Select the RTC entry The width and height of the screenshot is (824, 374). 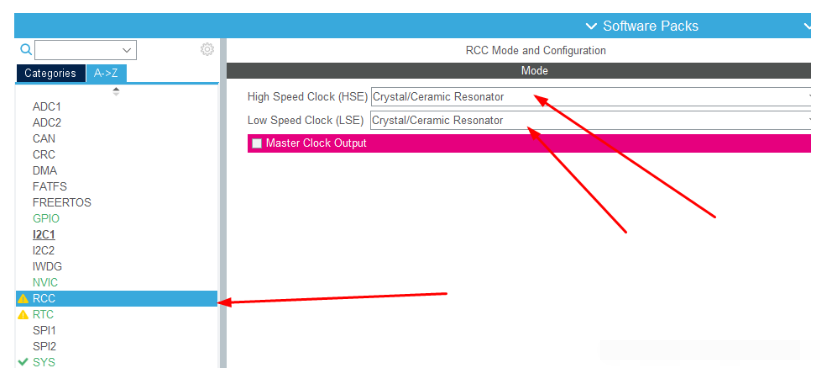point(43,315)
